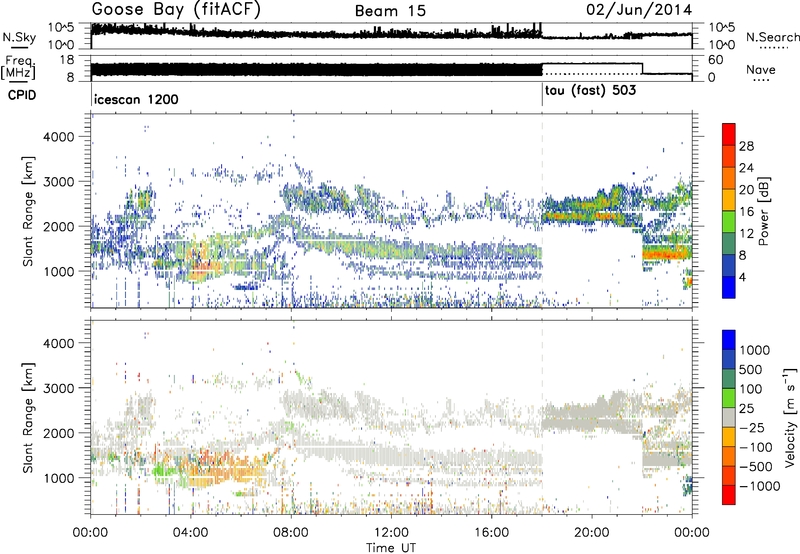Image resolution: width=800 pixels, height=554 pixels.
Task: Click the 04:00 time tick label
Action: point(191,533)
